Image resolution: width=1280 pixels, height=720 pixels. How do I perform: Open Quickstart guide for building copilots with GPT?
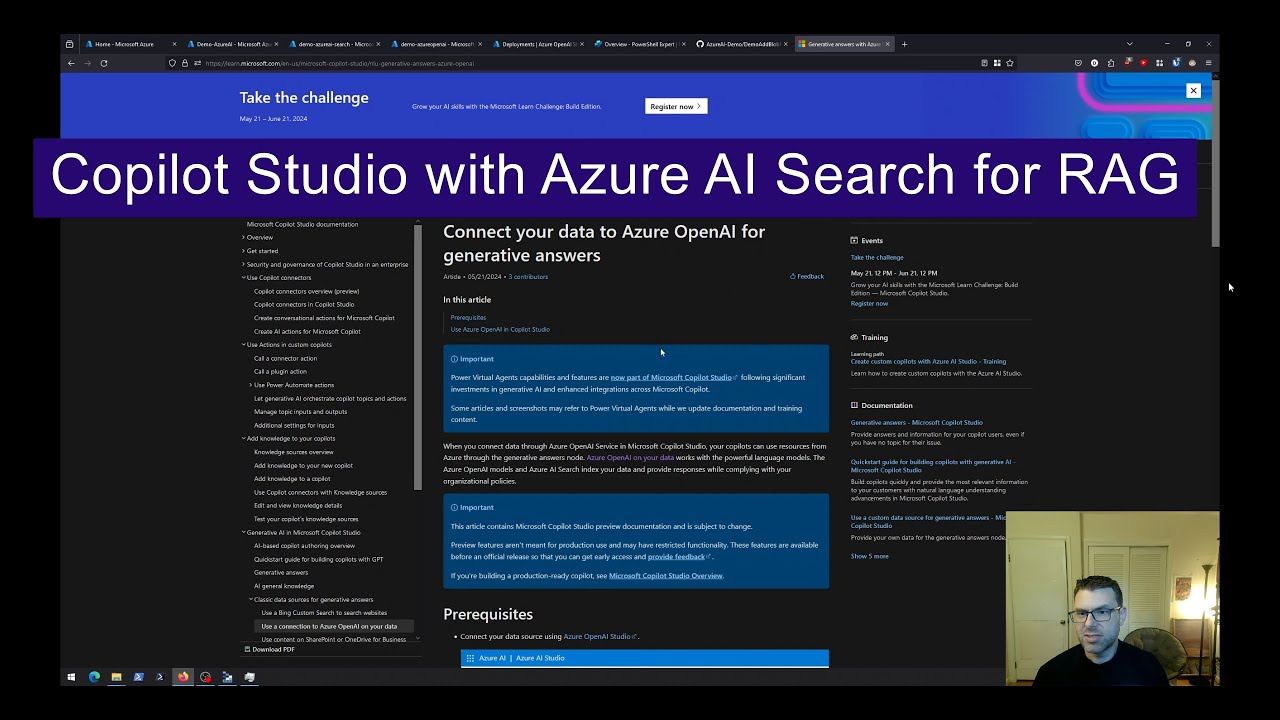[318, 560]
